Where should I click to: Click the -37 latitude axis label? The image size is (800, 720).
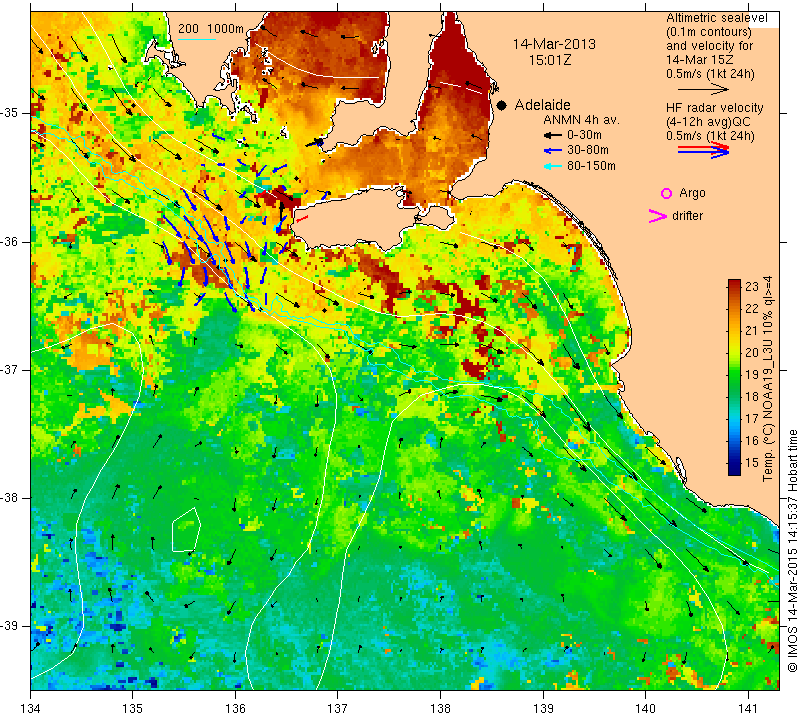(x=10, y=369)
